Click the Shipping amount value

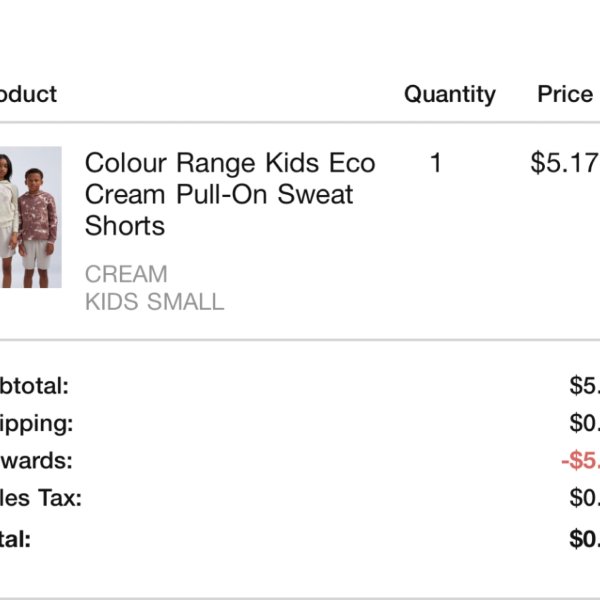click(585, 423)
